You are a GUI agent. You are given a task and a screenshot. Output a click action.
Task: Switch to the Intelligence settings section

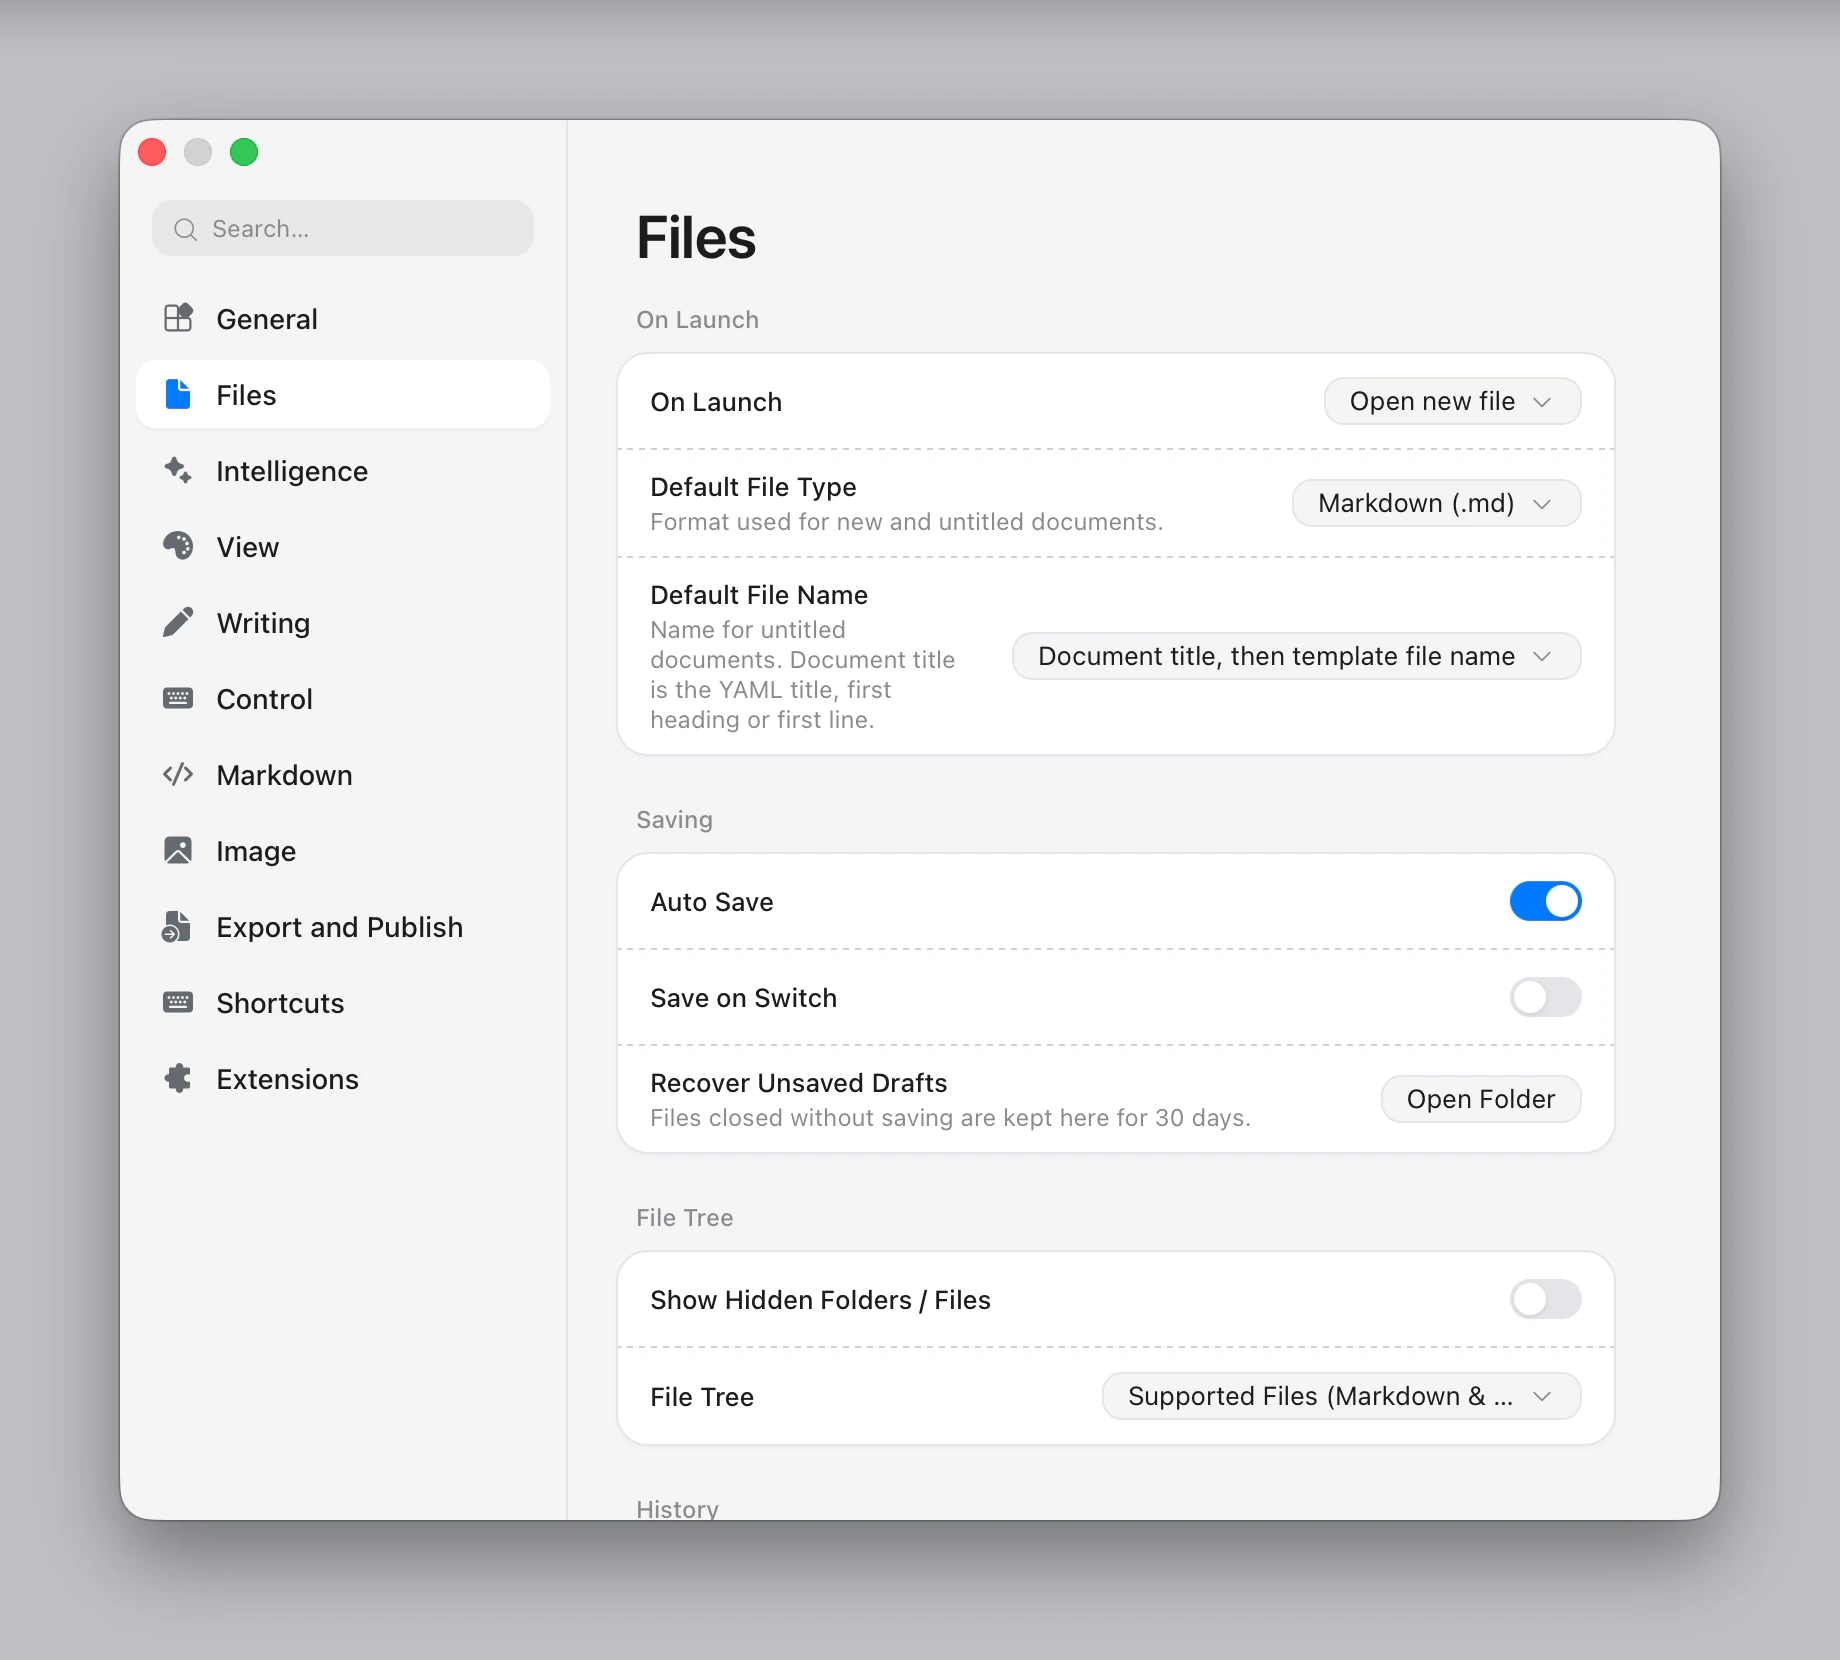(343, 471)
